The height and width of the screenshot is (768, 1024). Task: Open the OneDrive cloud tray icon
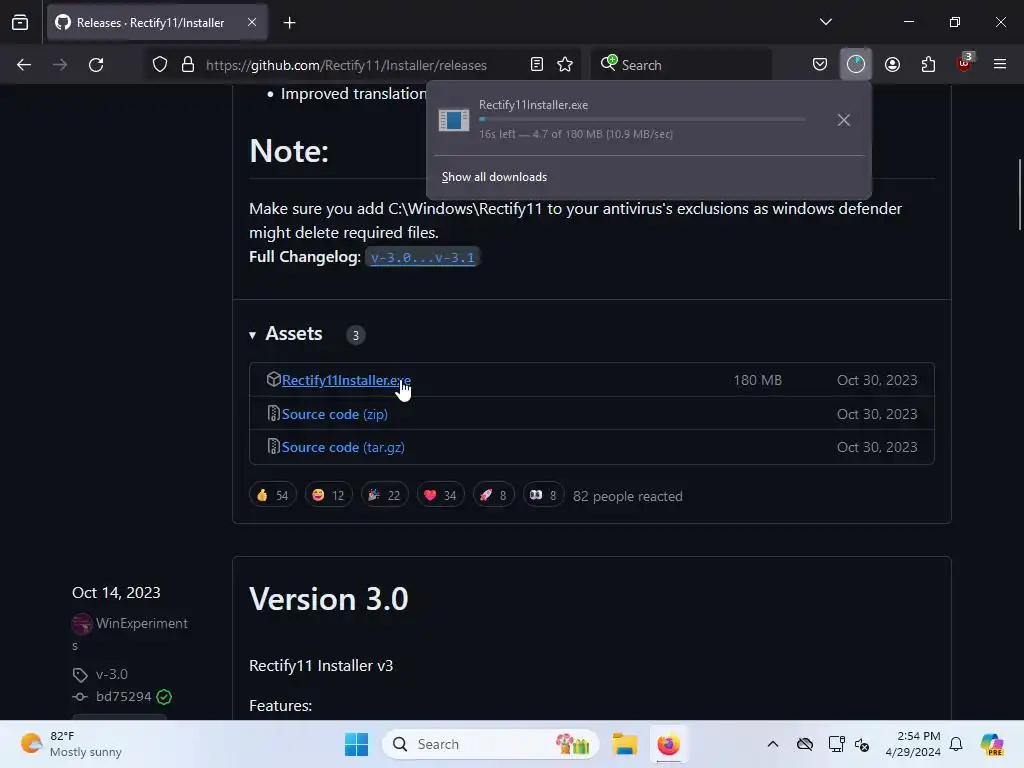point(805,744)
